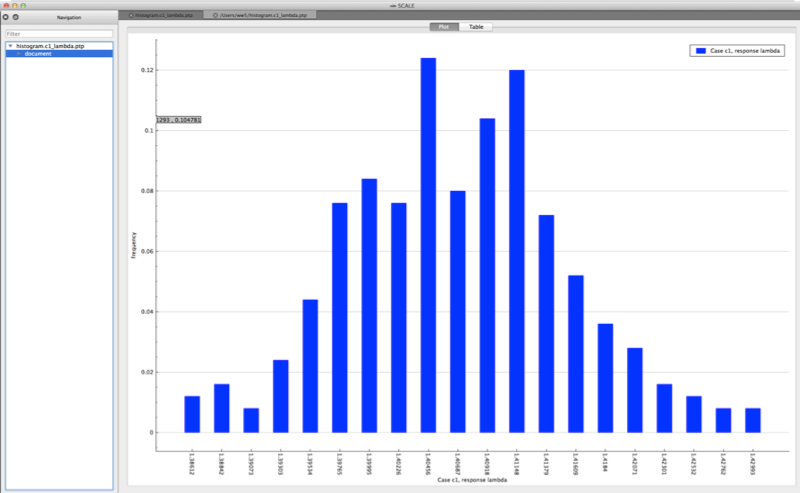Click the icon on the /Users/ww5 path tab
Image resolution: width=800 pixels, height=493 pixels.
click(x=216, y=16)
